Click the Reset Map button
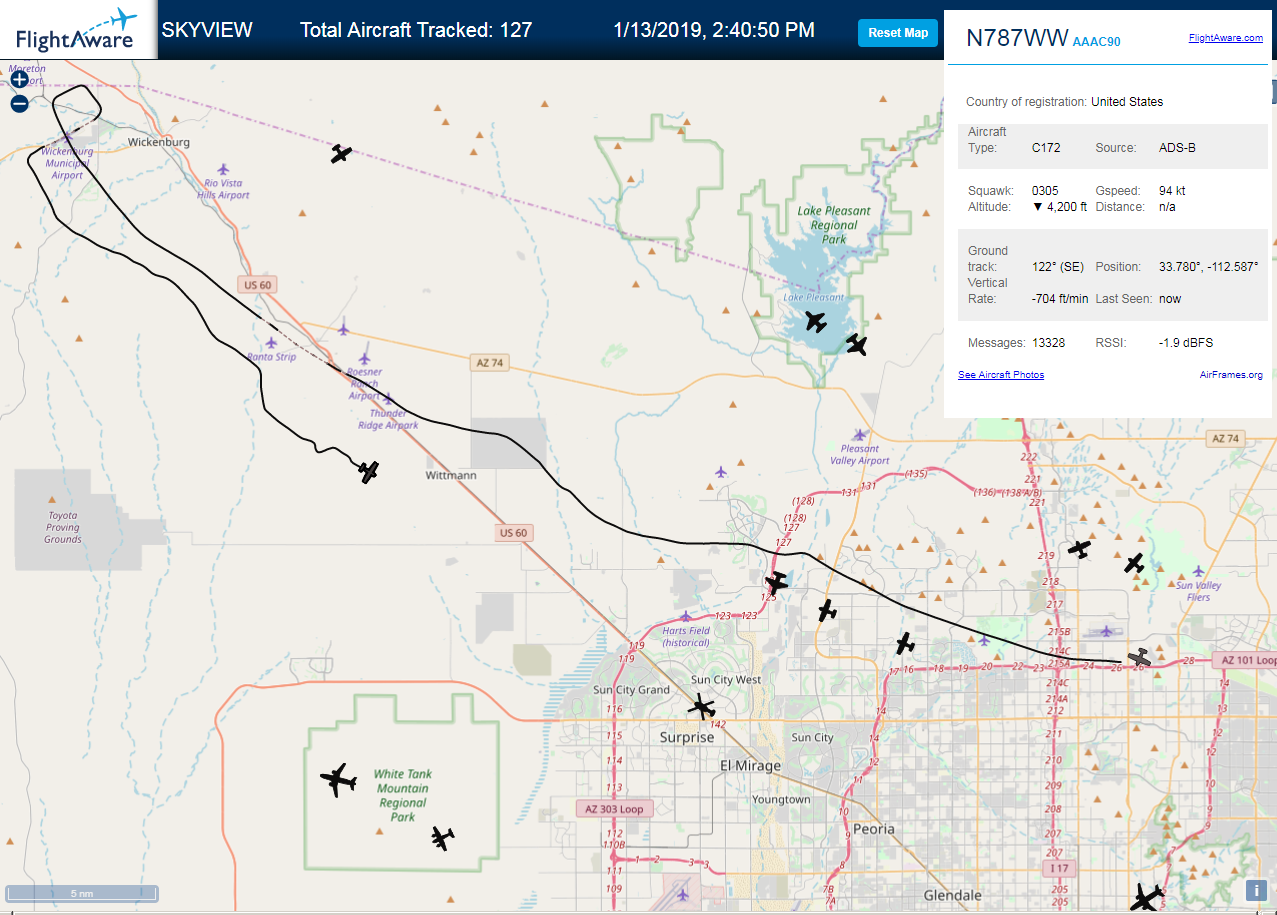Viewport: 1277px width, 915px height. pyautogui.click(x=898, y=33)
